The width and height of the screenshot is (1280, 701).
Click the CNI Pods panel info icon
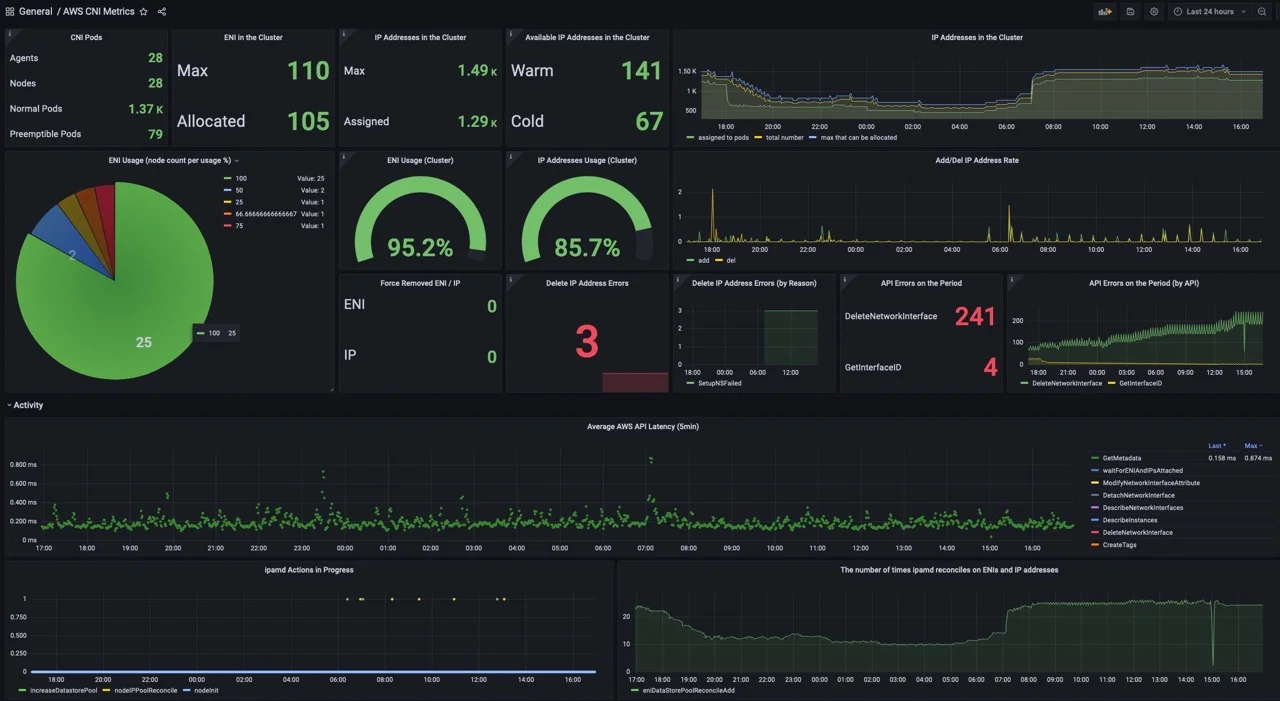(10, 34)
